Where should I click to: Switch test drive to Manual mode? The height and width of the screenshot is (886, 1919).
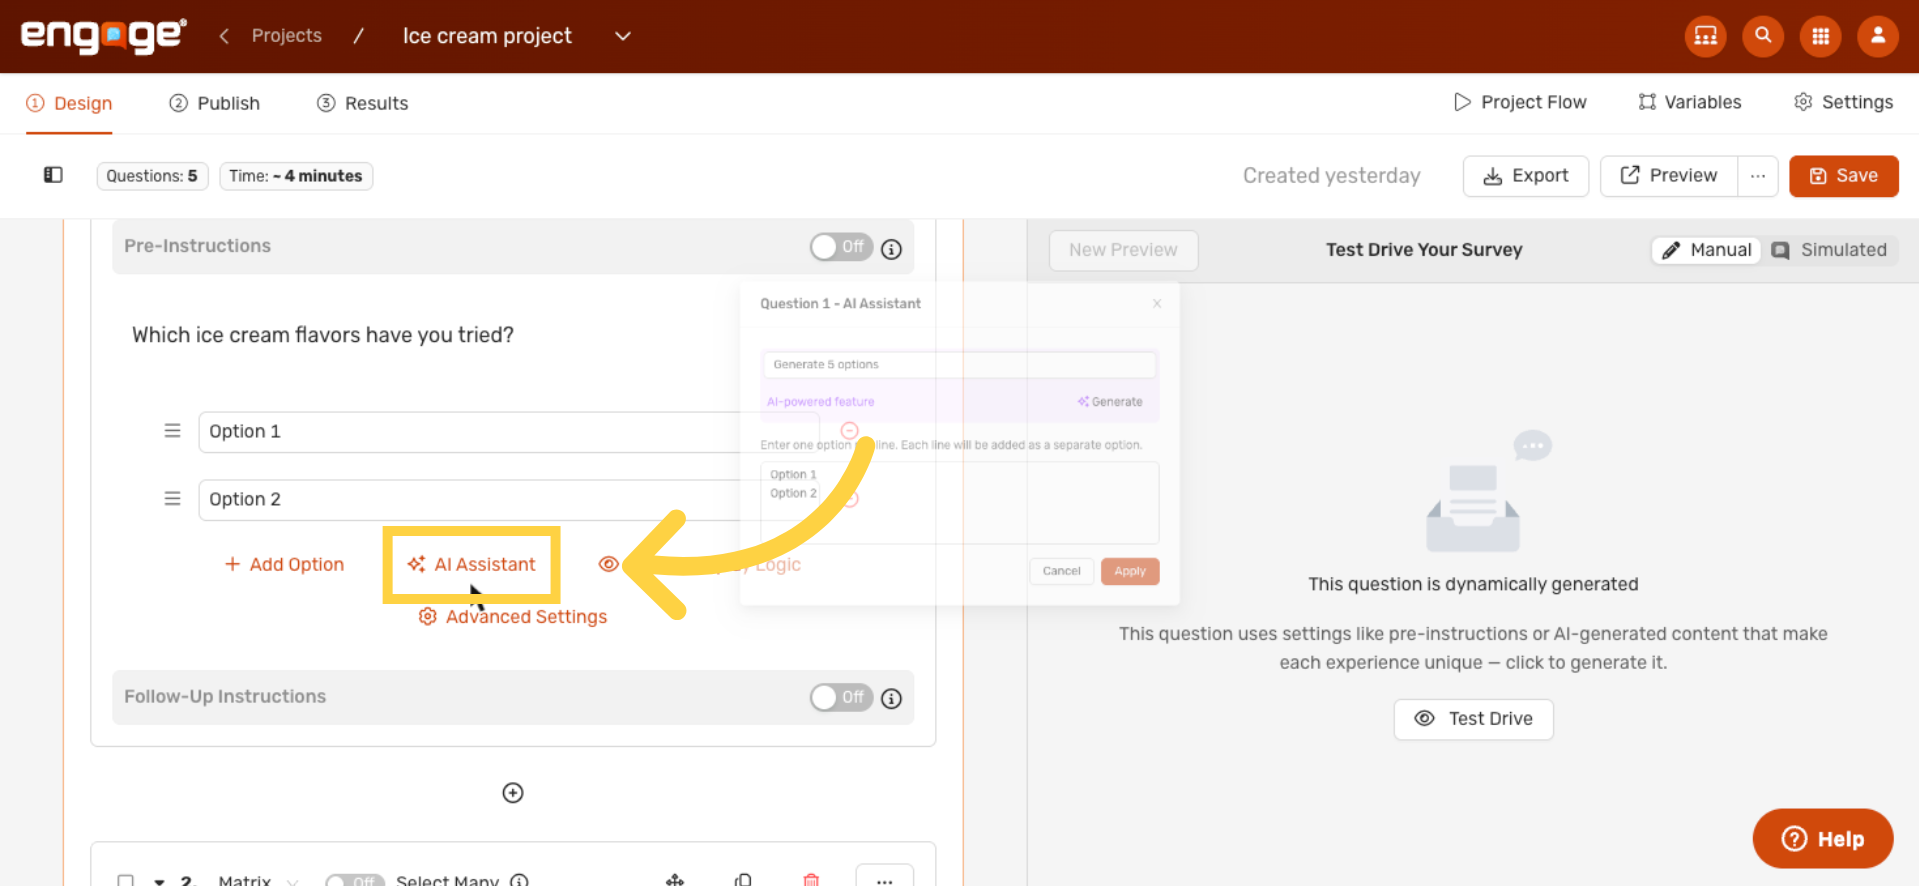(x=1707, y=250)
